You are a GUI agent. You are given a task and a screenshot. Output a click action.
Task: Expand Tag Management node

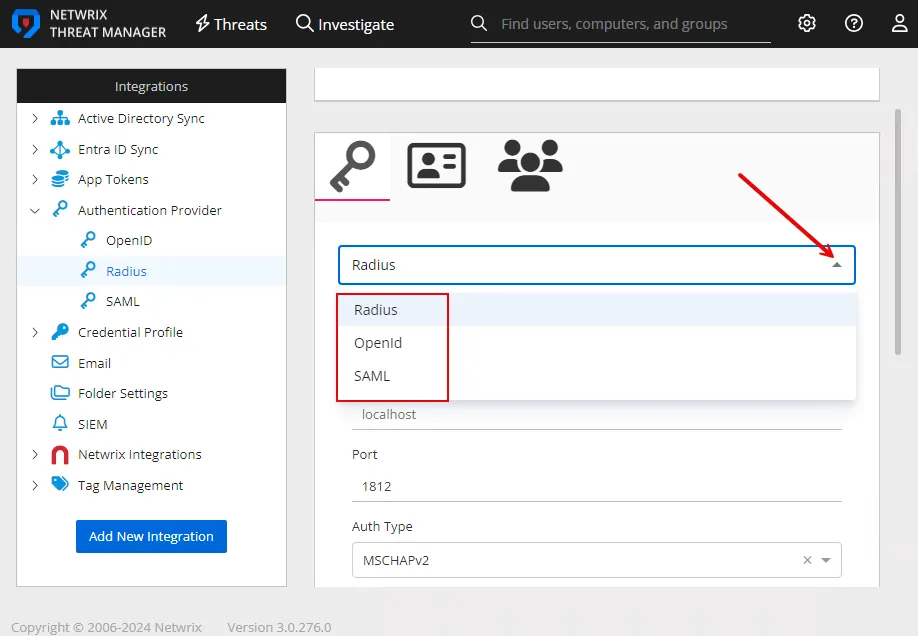[x=35, y=485]
